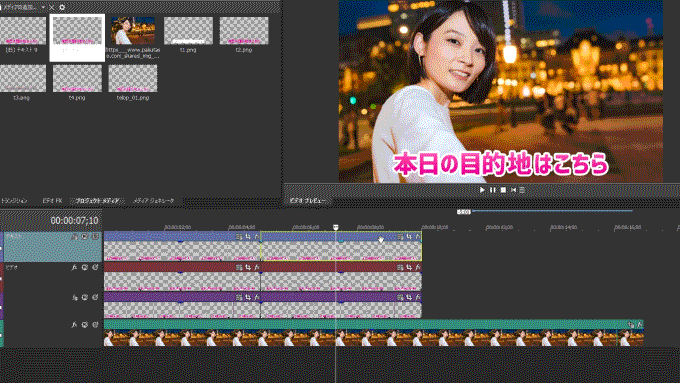Select the テキスト 9 media thumbnail
Viewport: 680px width, 383px height.
(x=22, y=31)
